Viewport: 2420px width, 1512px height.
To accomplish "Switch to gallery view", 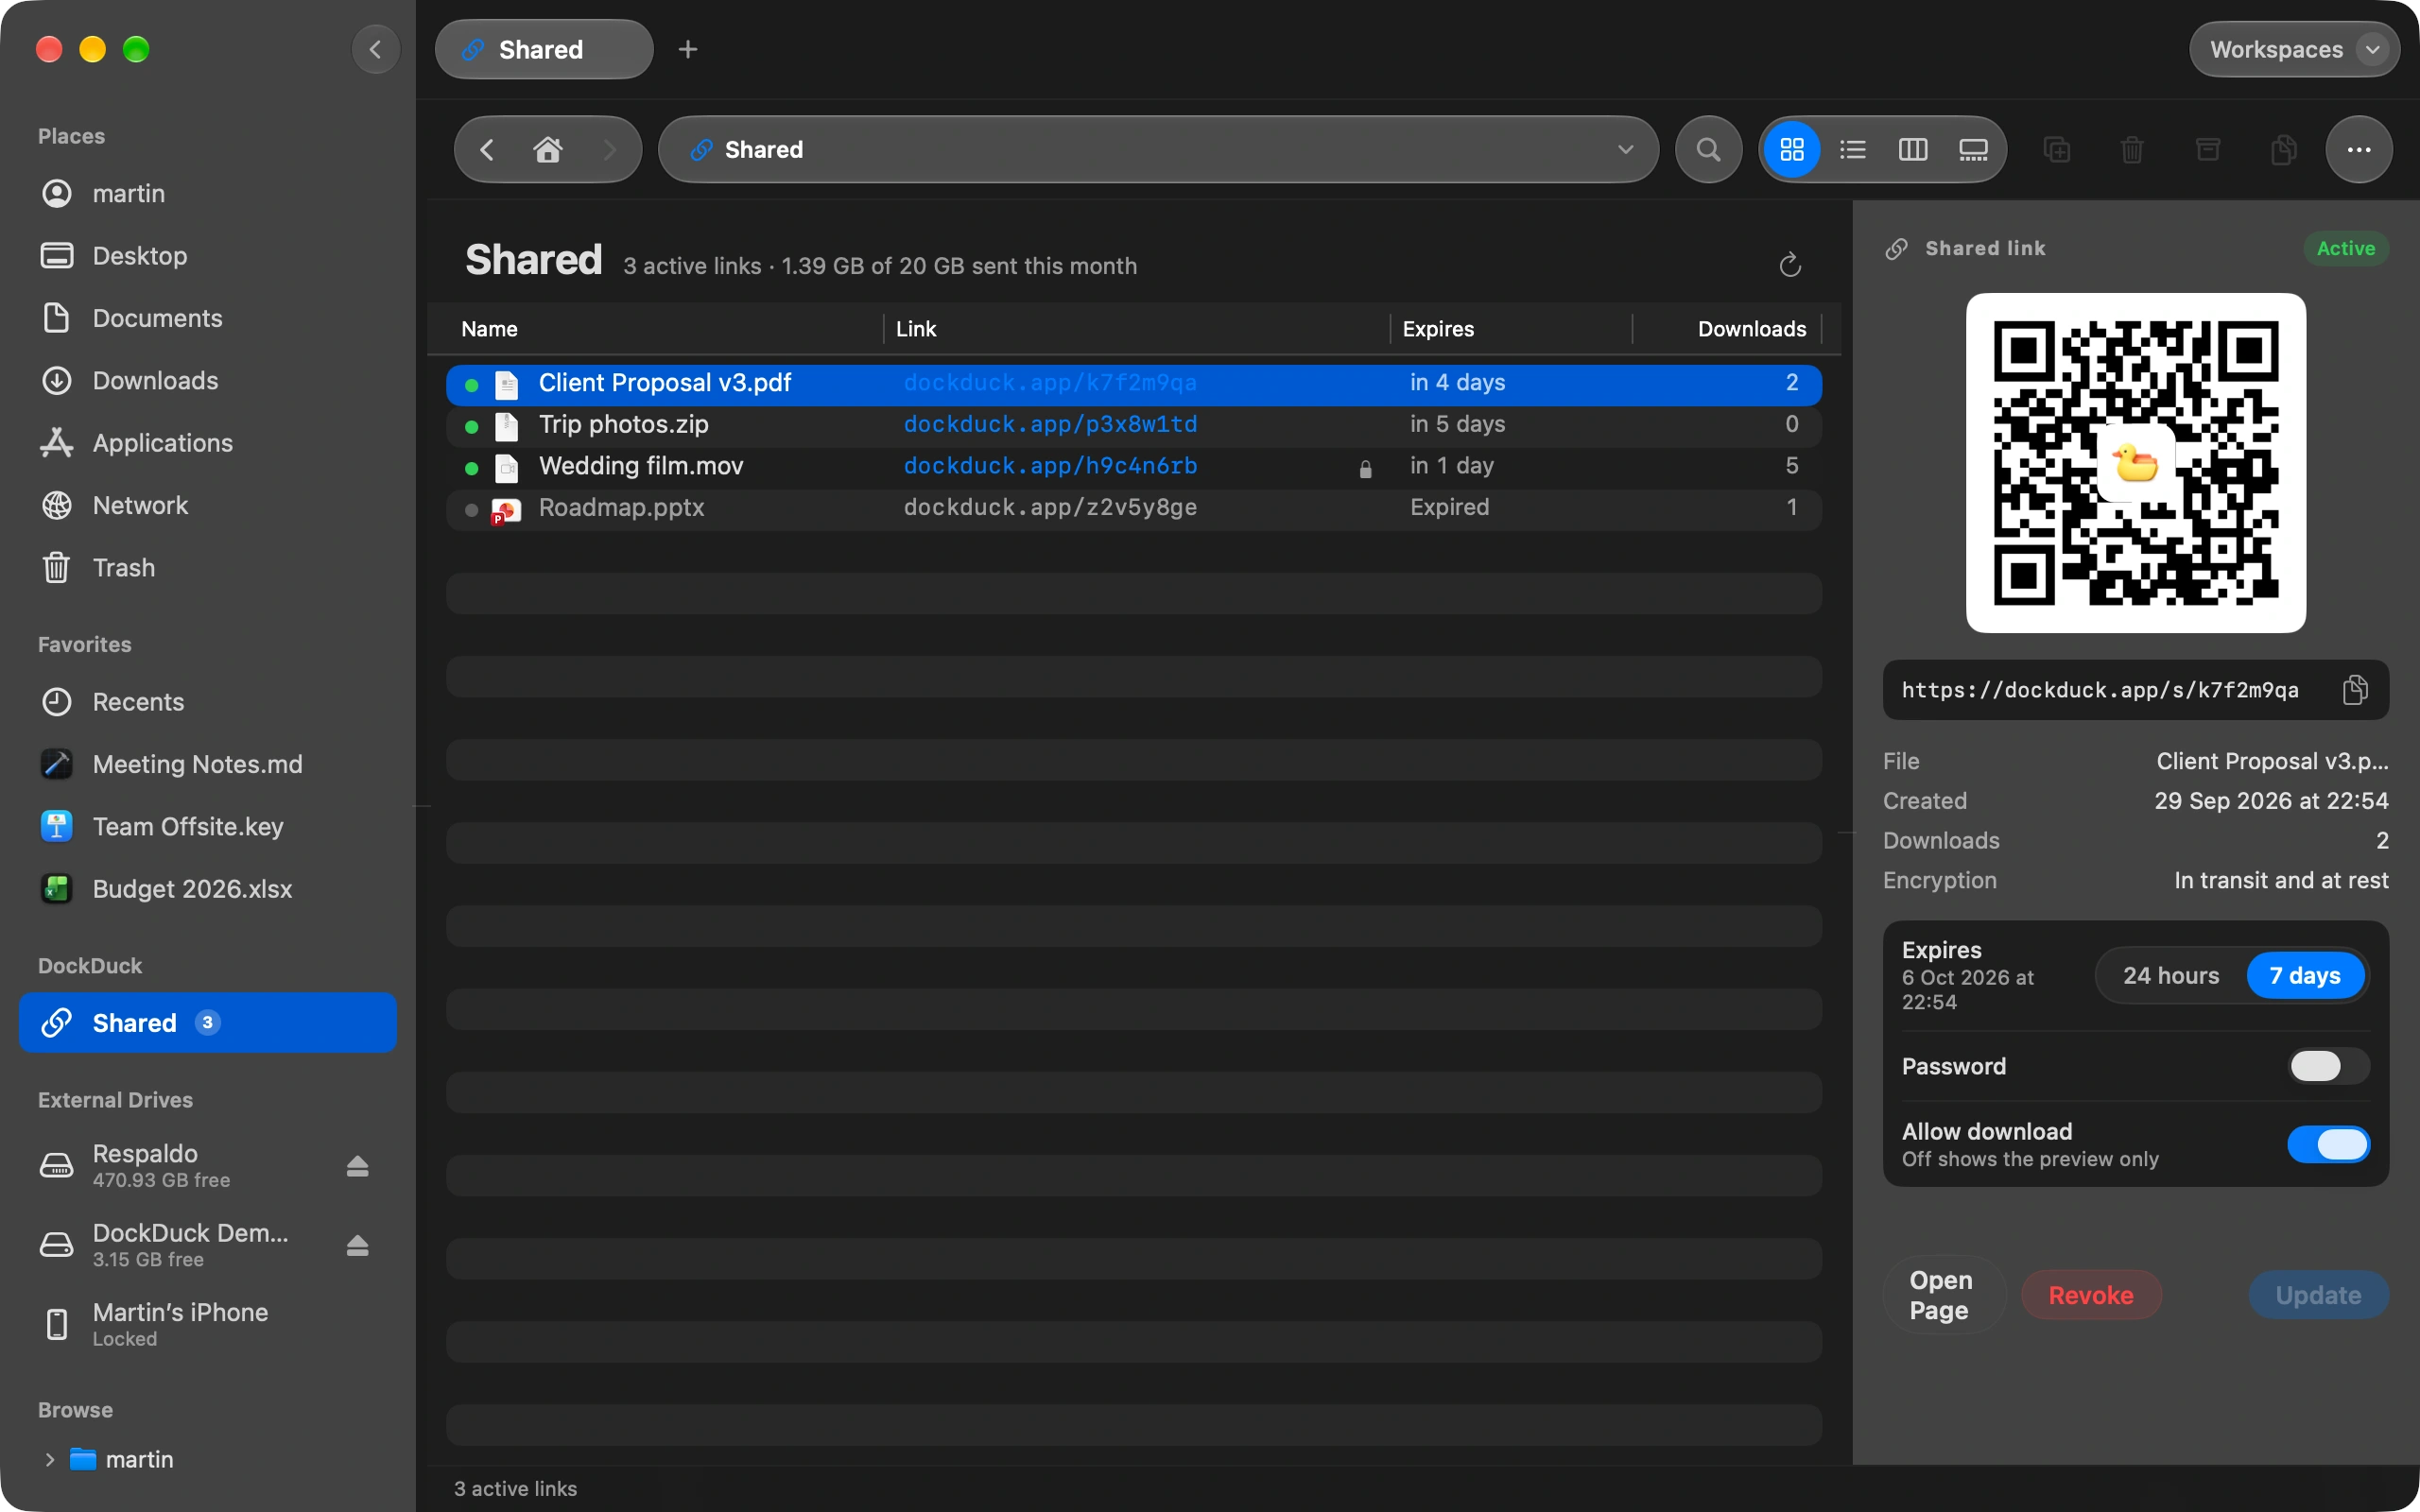I will coord(1972,149).
